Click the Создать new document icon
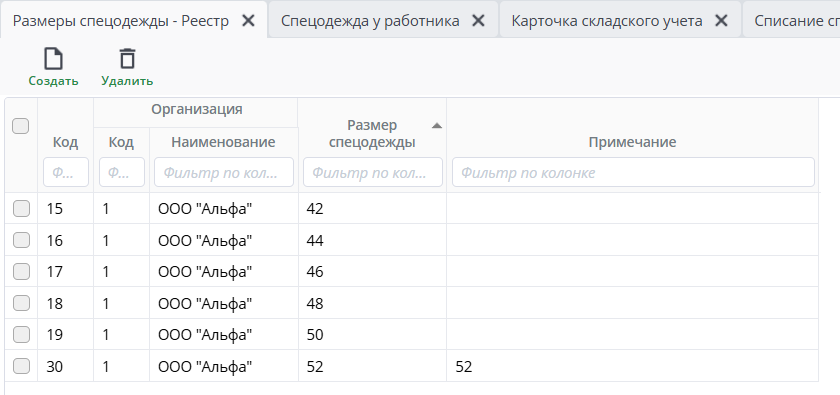The image size is (840, 395). 53,58
